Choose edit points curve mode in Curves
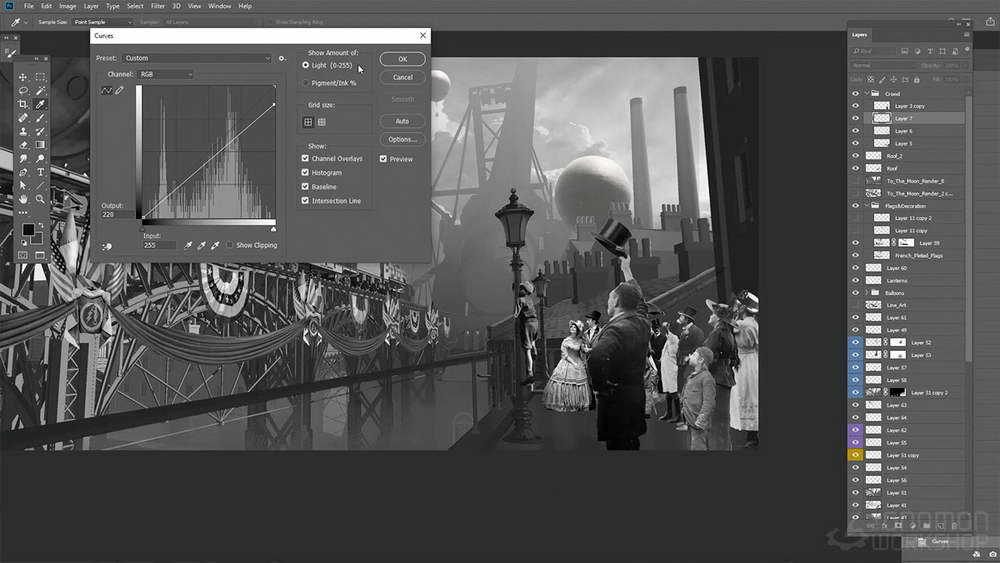 point(107,91)
